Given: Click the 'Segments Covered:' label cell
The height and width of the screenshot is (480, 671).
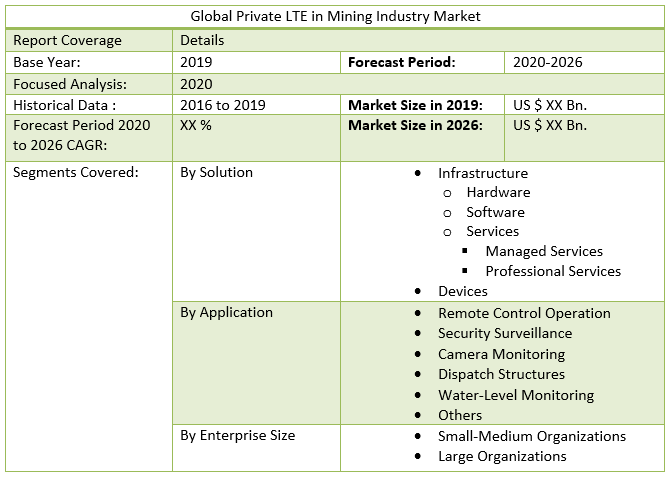Looking at the screenshot, I should pyautogui.click(x=75, y=172).
